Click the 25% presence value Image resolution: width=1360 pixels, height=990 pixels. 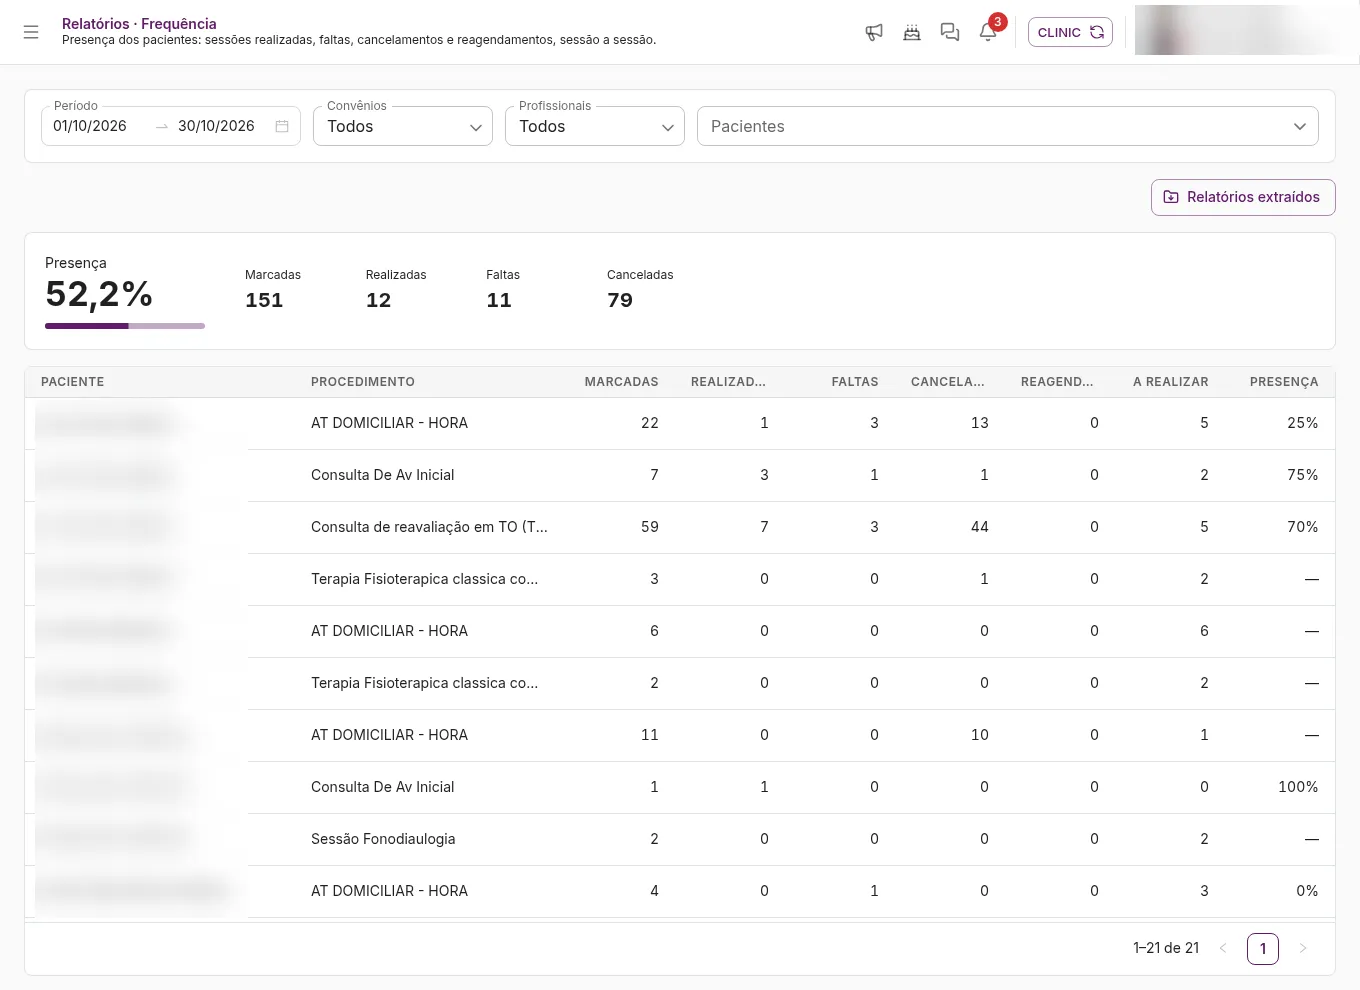click(x=1303, y=423)
